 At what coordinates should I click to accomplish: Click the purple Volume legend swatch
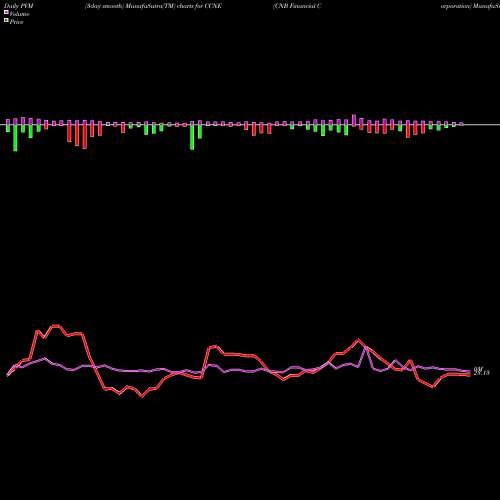(x=6, y=12)
